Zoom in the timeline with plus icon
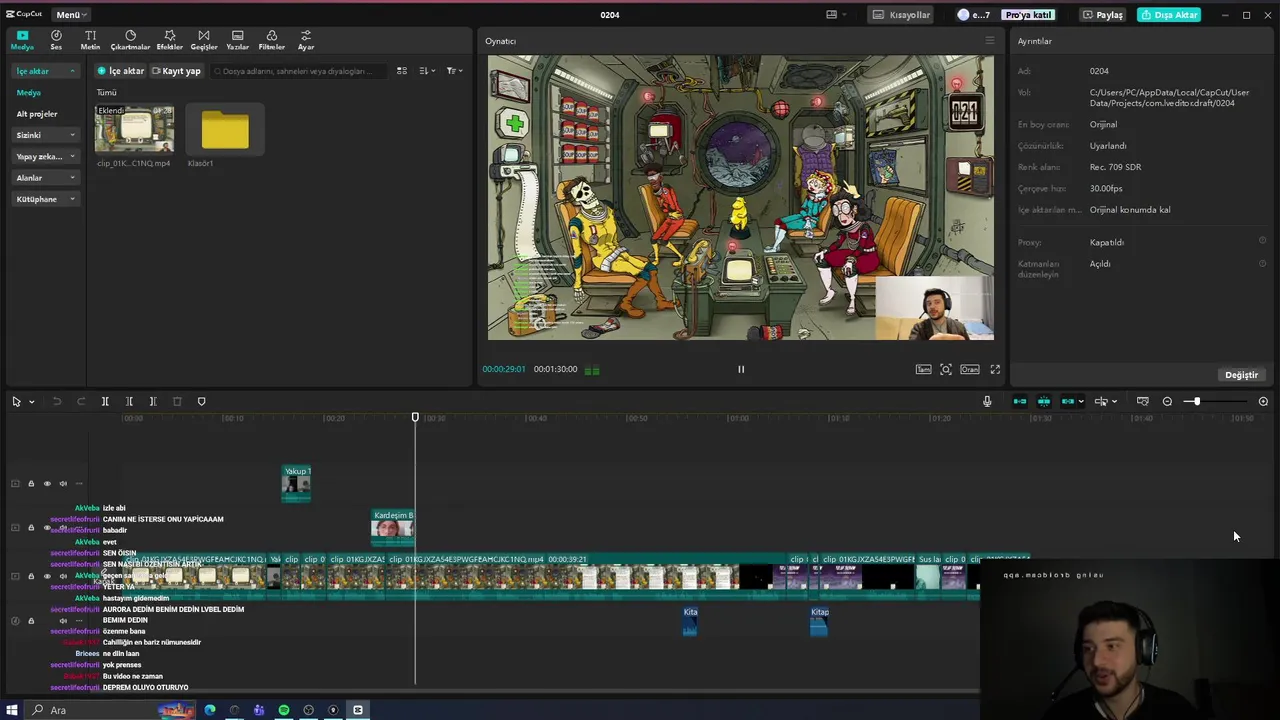1280x720 pixels. (x=1263, y=401)
